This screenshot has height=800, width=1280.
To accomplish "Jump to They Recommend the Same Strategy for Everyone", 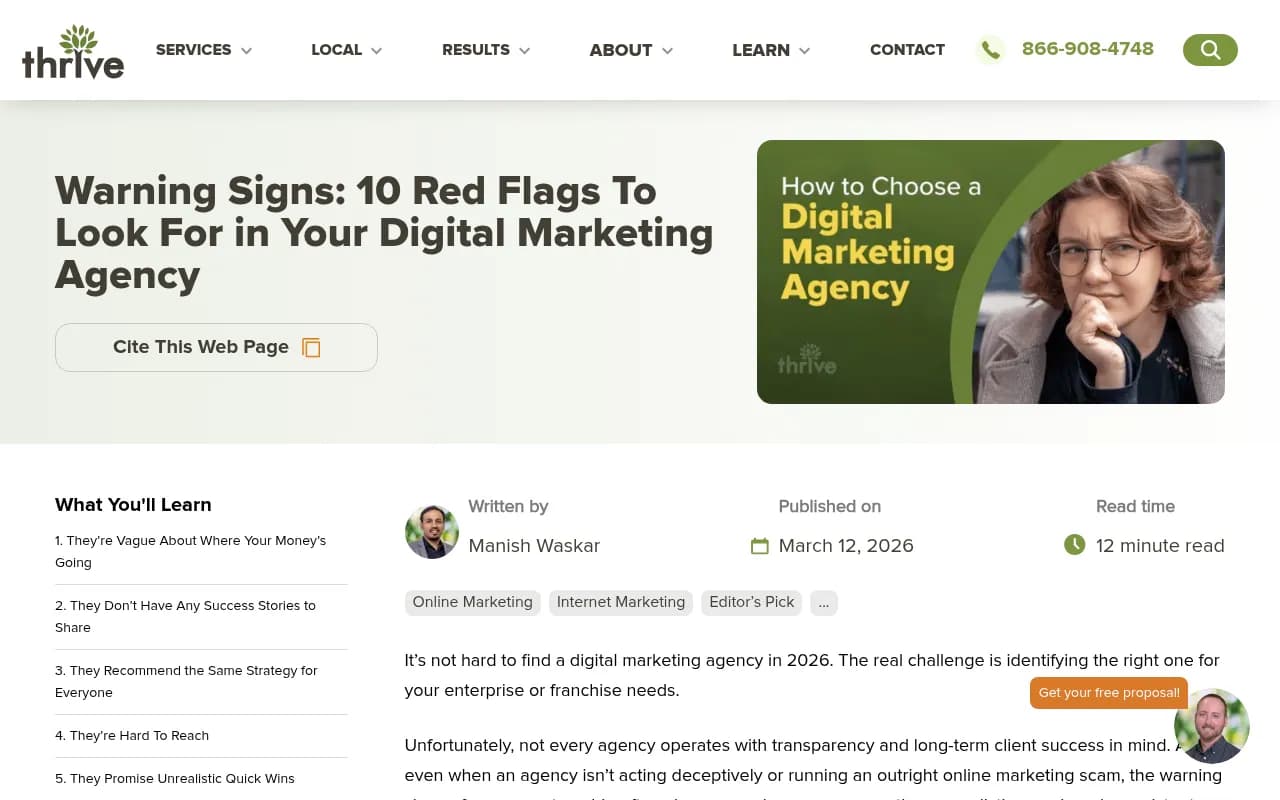I will (x=186, y=681).
